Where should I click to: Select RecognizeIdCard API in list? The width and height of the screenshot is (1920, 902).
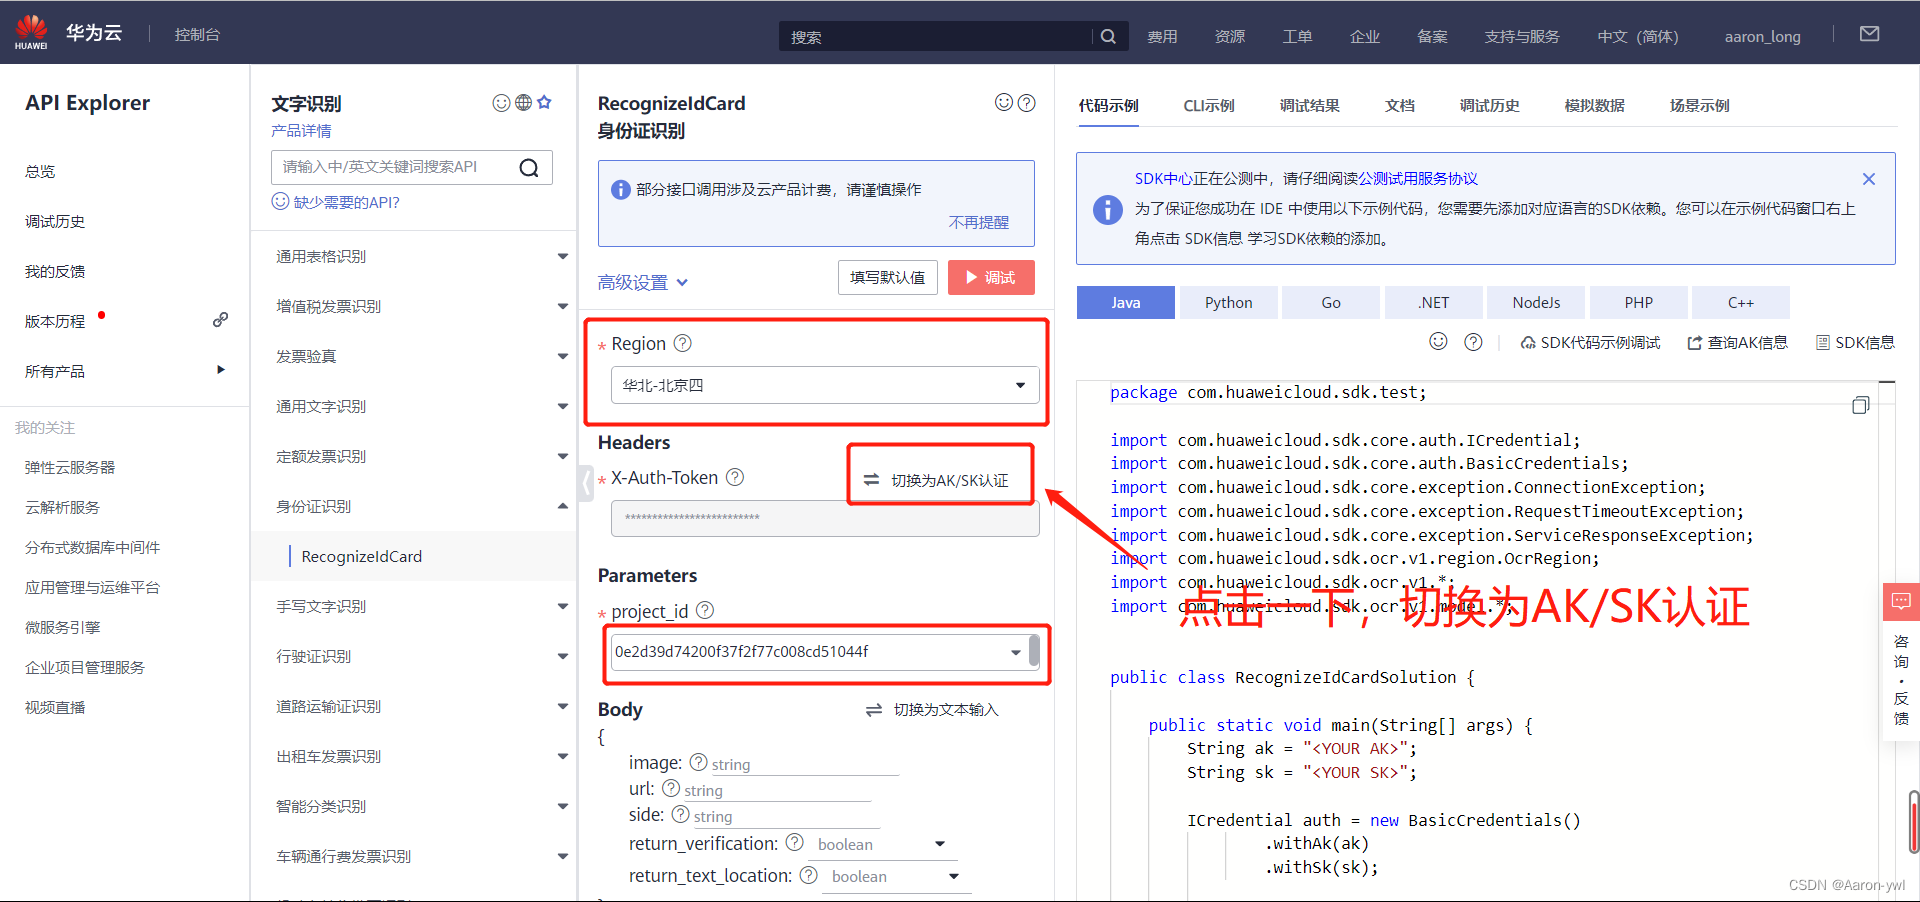click(x=361, y=556)
